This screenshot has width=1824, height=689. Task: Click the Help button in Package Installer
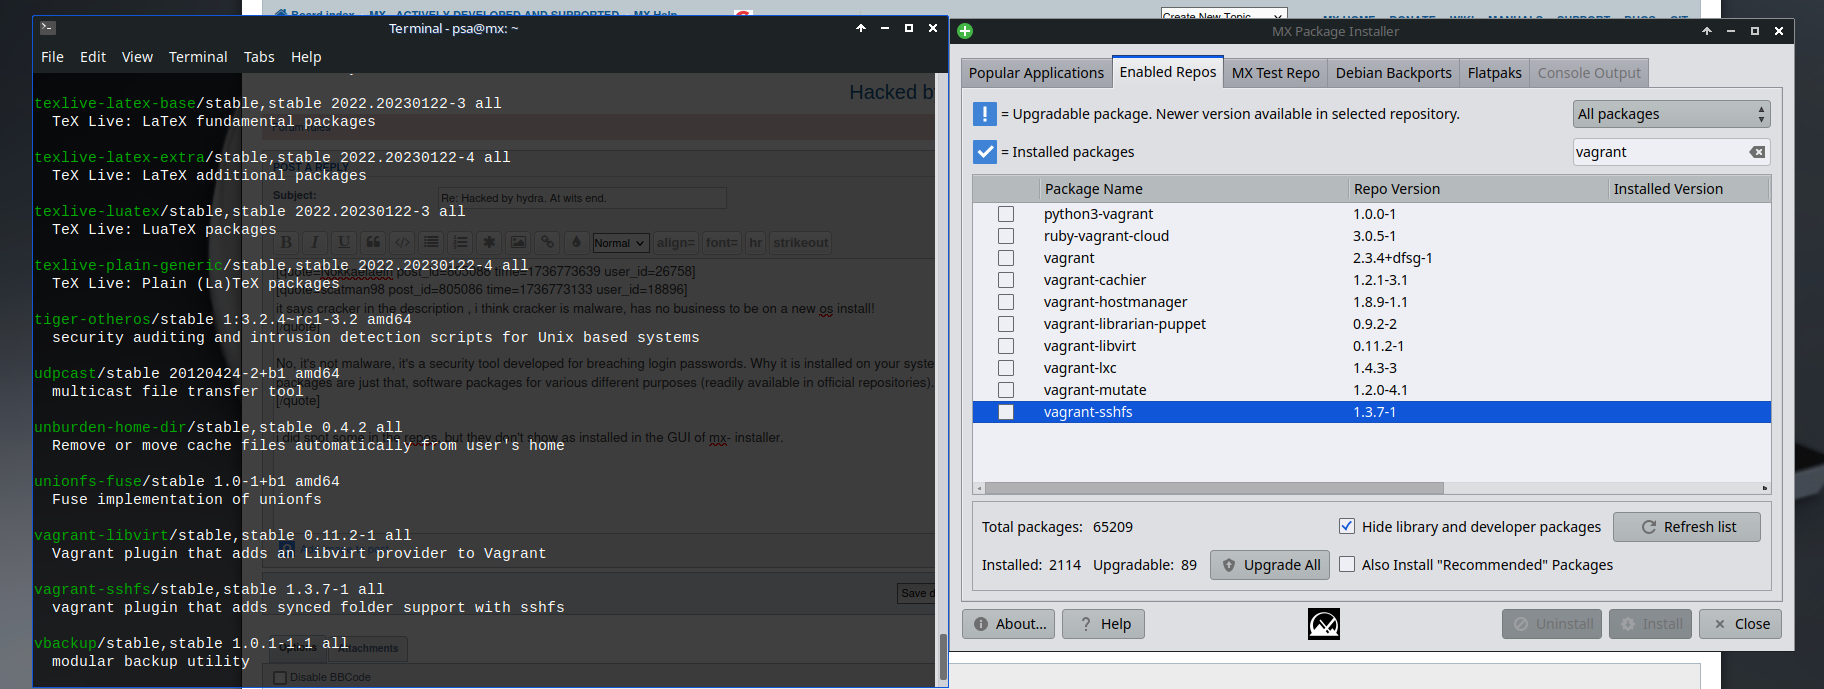coord(1103,624)
